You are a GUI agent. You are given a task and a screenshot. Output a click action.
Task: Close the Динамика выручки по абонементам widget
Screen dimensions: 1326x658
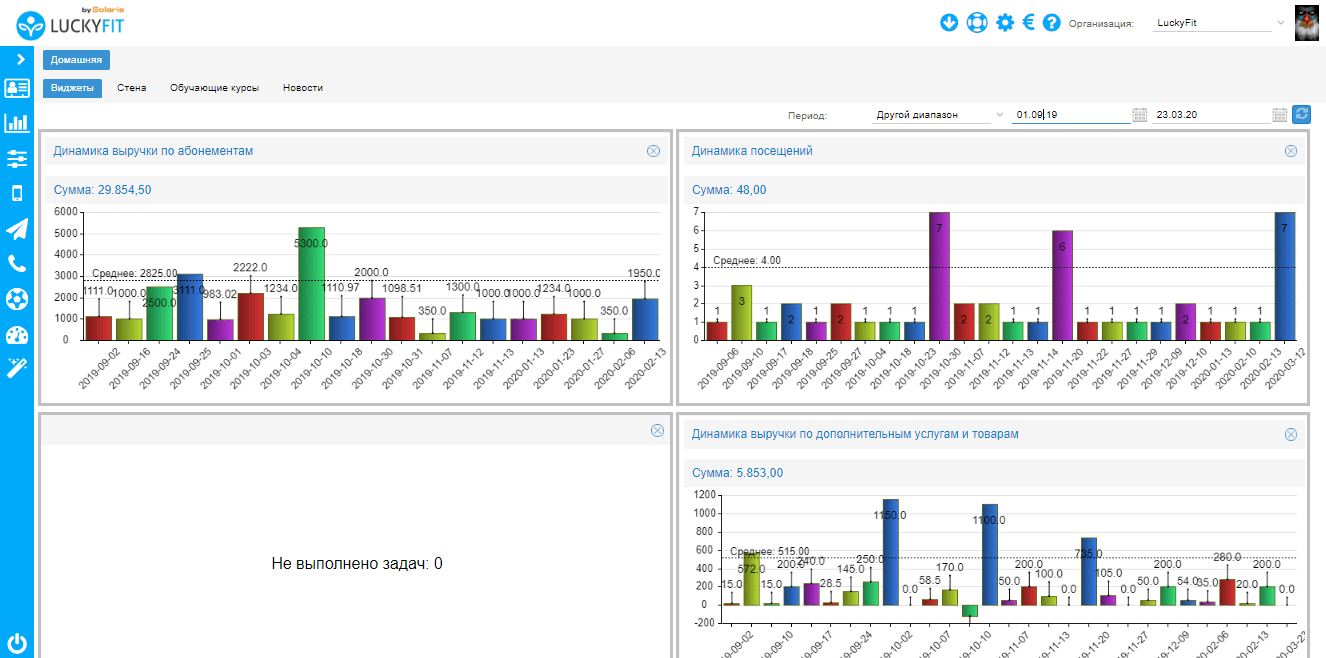tap(653, 151)
